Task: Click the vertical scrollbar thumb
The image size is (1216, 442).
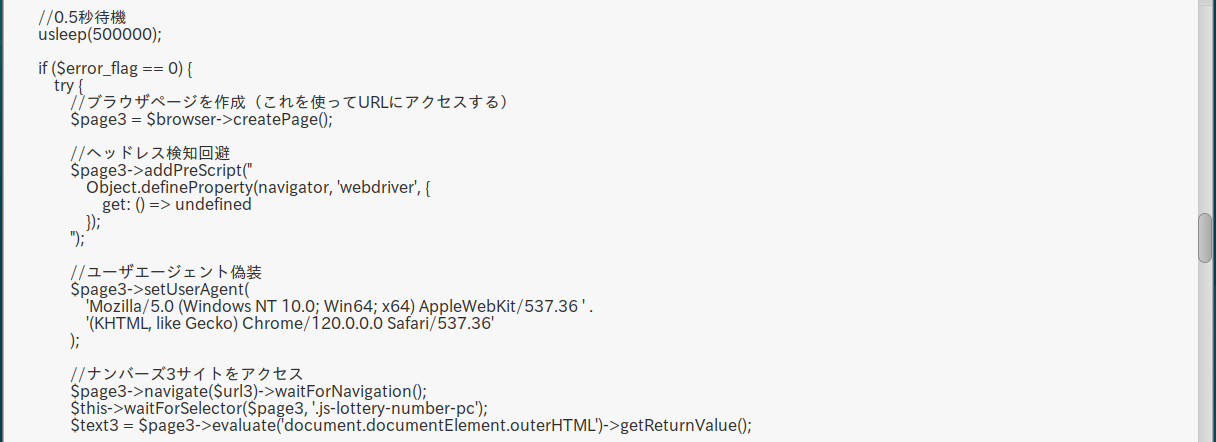Action: click(1205, 237)
